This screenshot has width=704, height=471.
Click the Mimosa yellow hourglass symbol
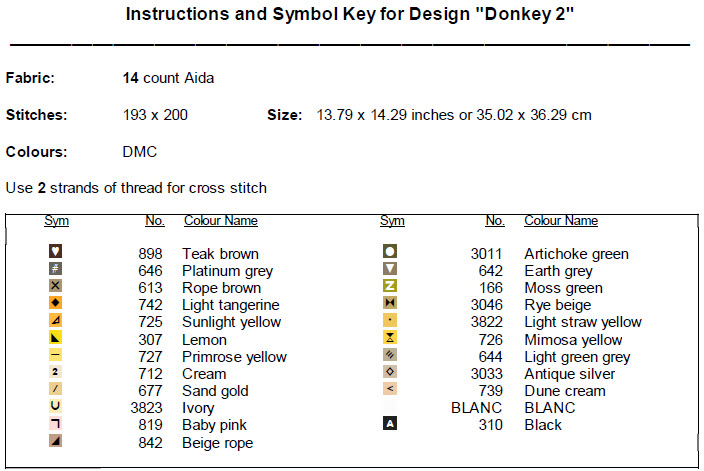pos(391,338)
